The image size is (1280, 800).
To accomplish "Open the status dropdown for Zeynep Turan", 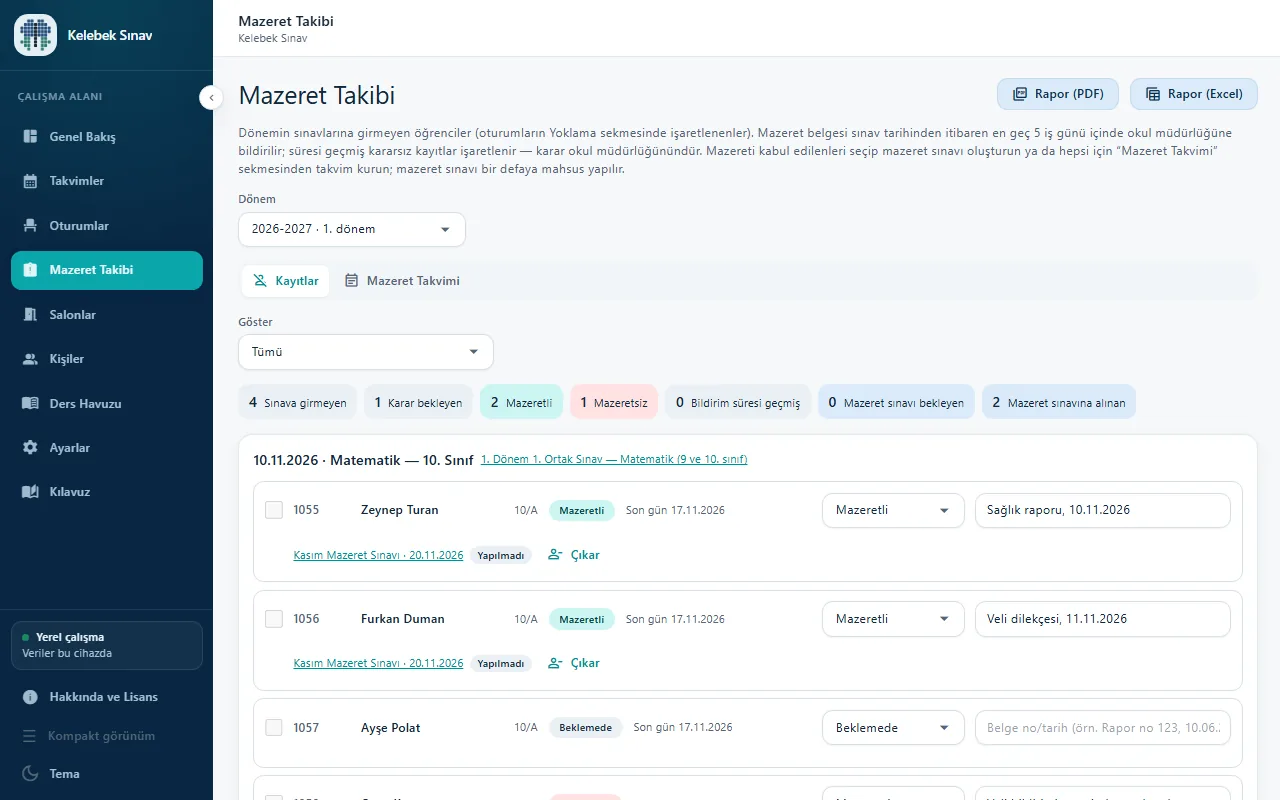I will (893, 510).
